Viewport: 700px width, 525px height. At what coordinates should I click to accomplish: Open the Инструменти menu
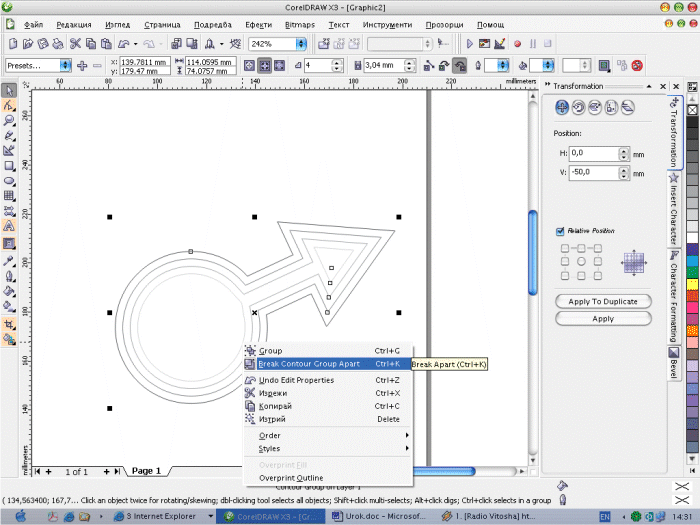pos(387,25)
